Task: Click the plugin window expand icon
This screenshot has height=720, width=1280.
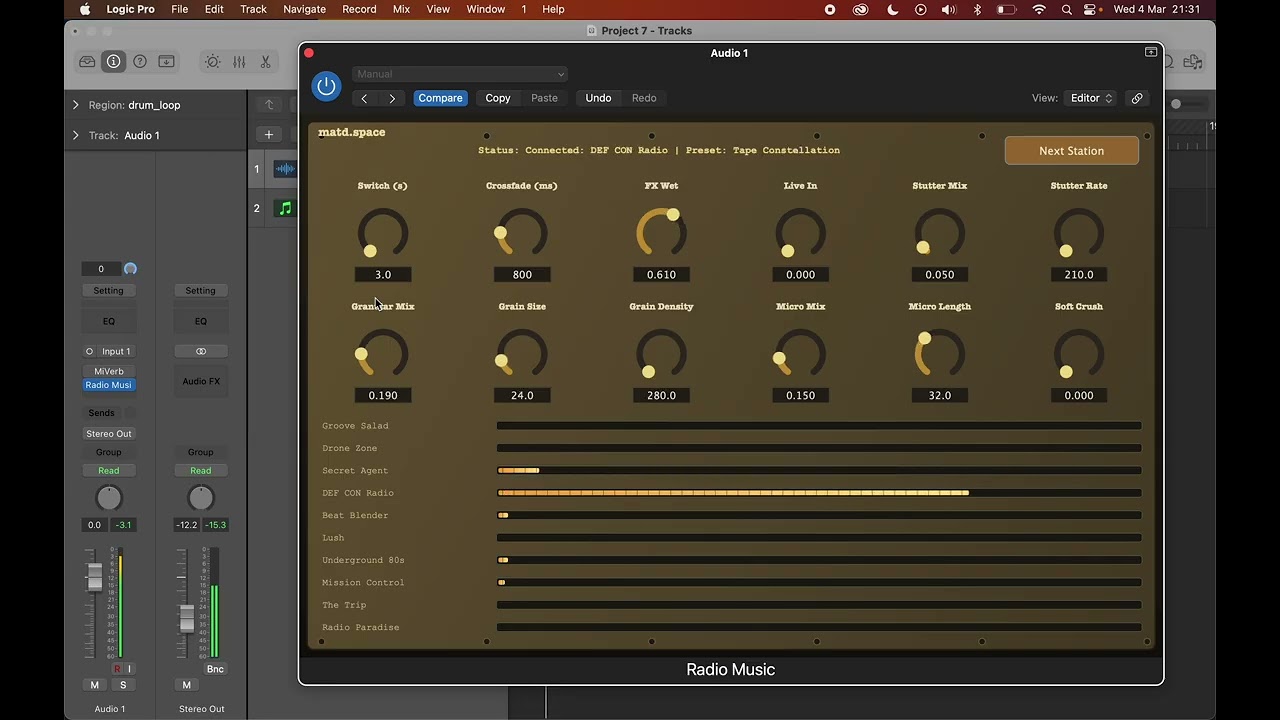Action: pyautogui.click(x=1151, y=52)
